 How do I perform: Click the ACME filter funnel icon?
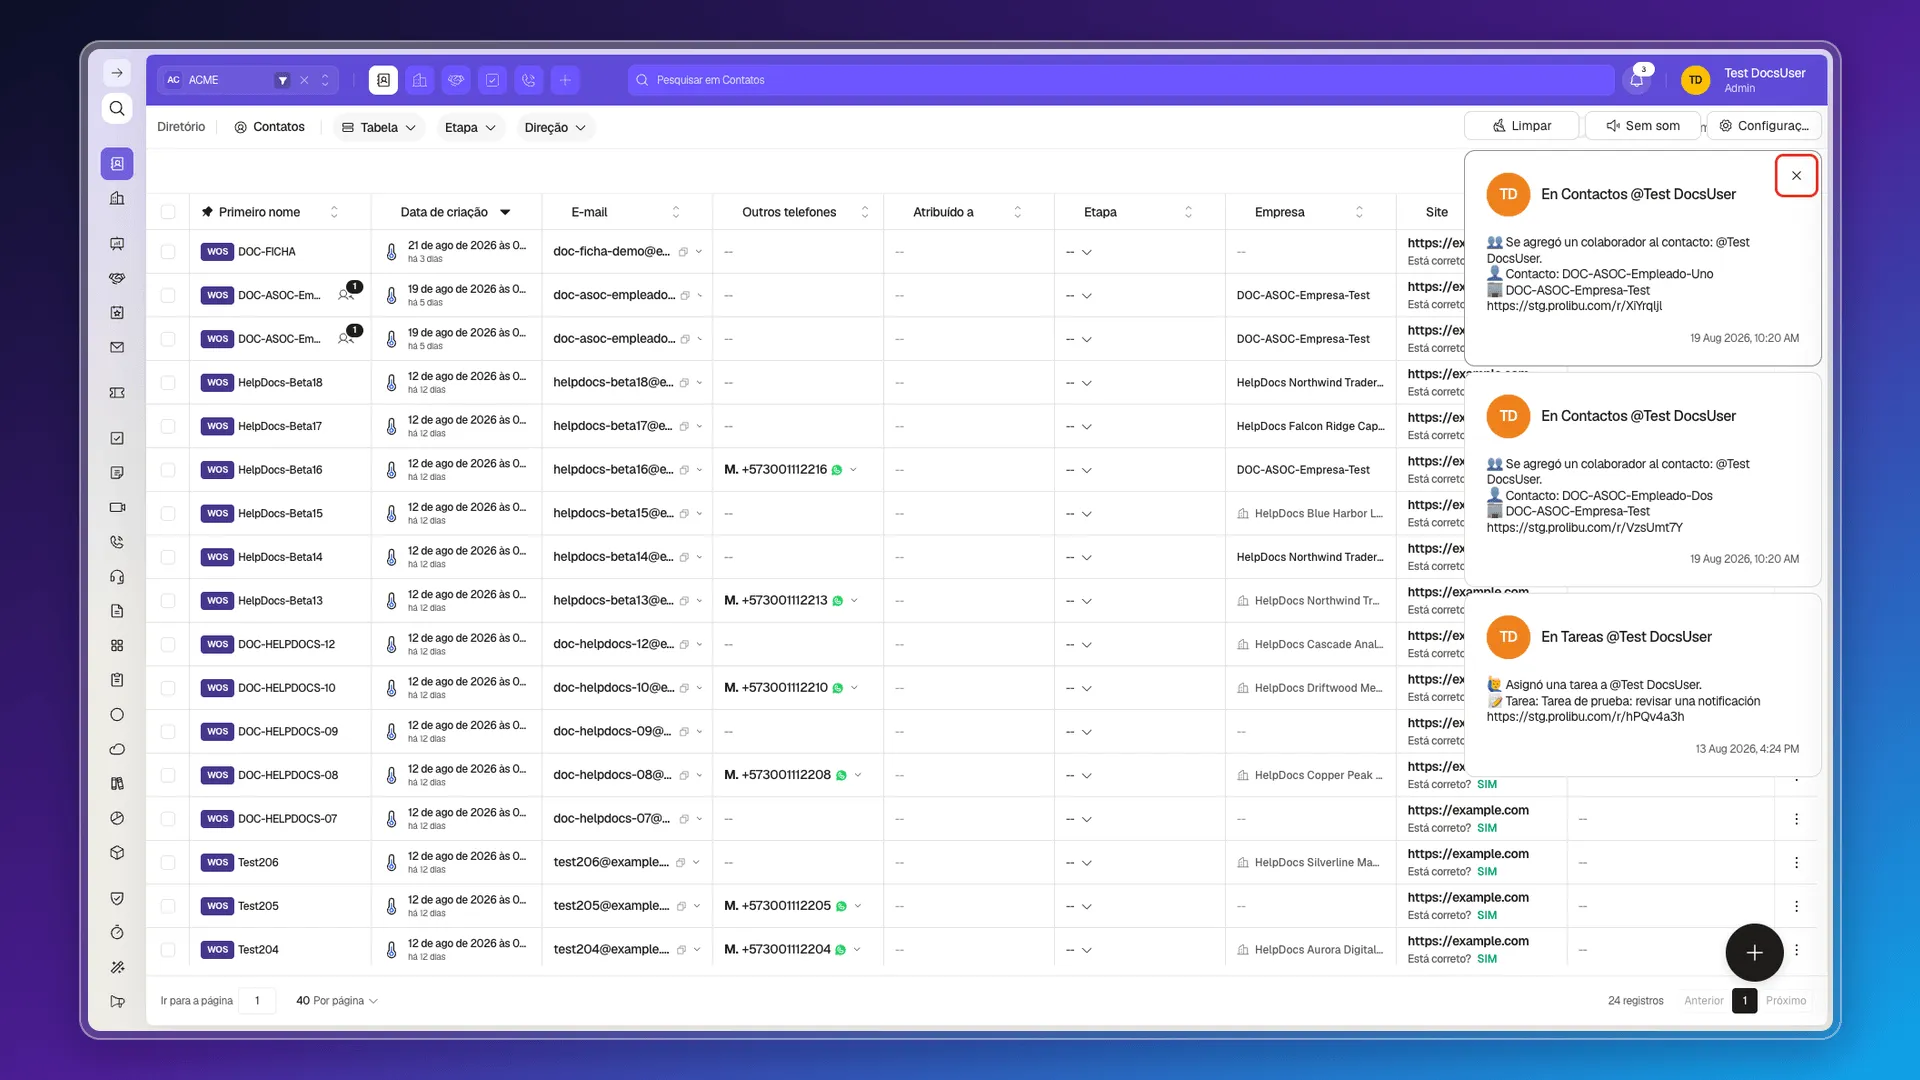pyautogui.click(x=283, y=80)
